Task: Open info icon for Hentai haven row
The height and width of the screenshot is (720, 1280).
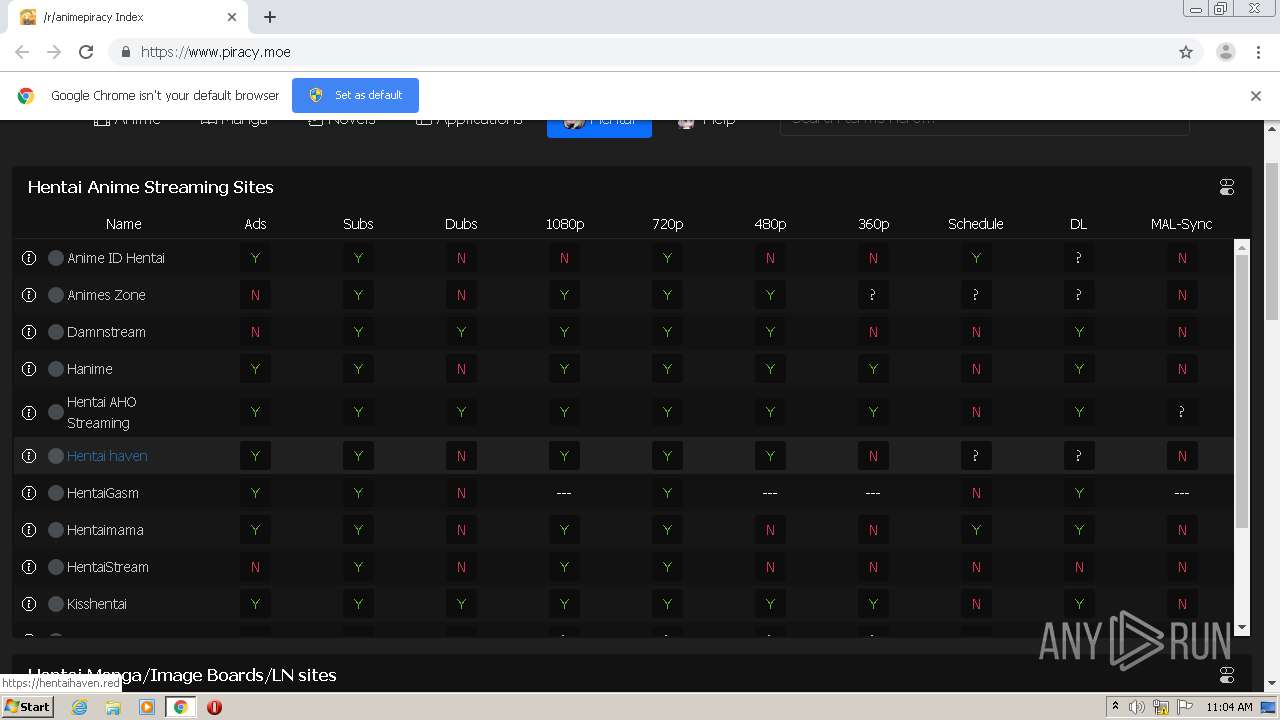Action: (x=29, y=456)
